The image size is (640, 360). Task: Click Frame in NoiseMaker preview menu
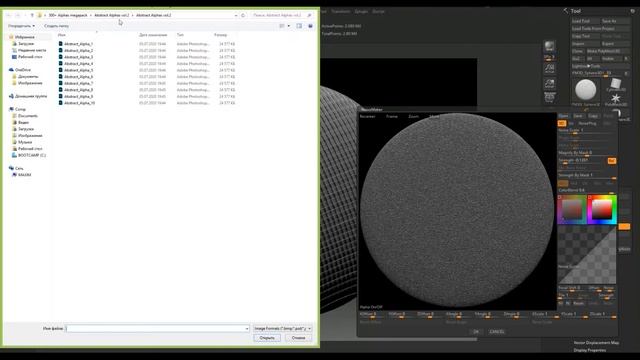392,116
